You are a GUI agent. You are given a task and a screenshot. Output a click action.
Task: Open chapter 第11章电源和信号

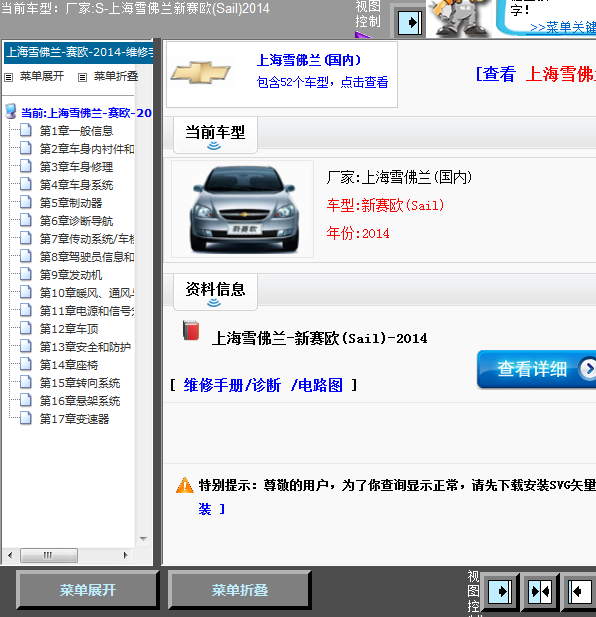coord(87,311)
